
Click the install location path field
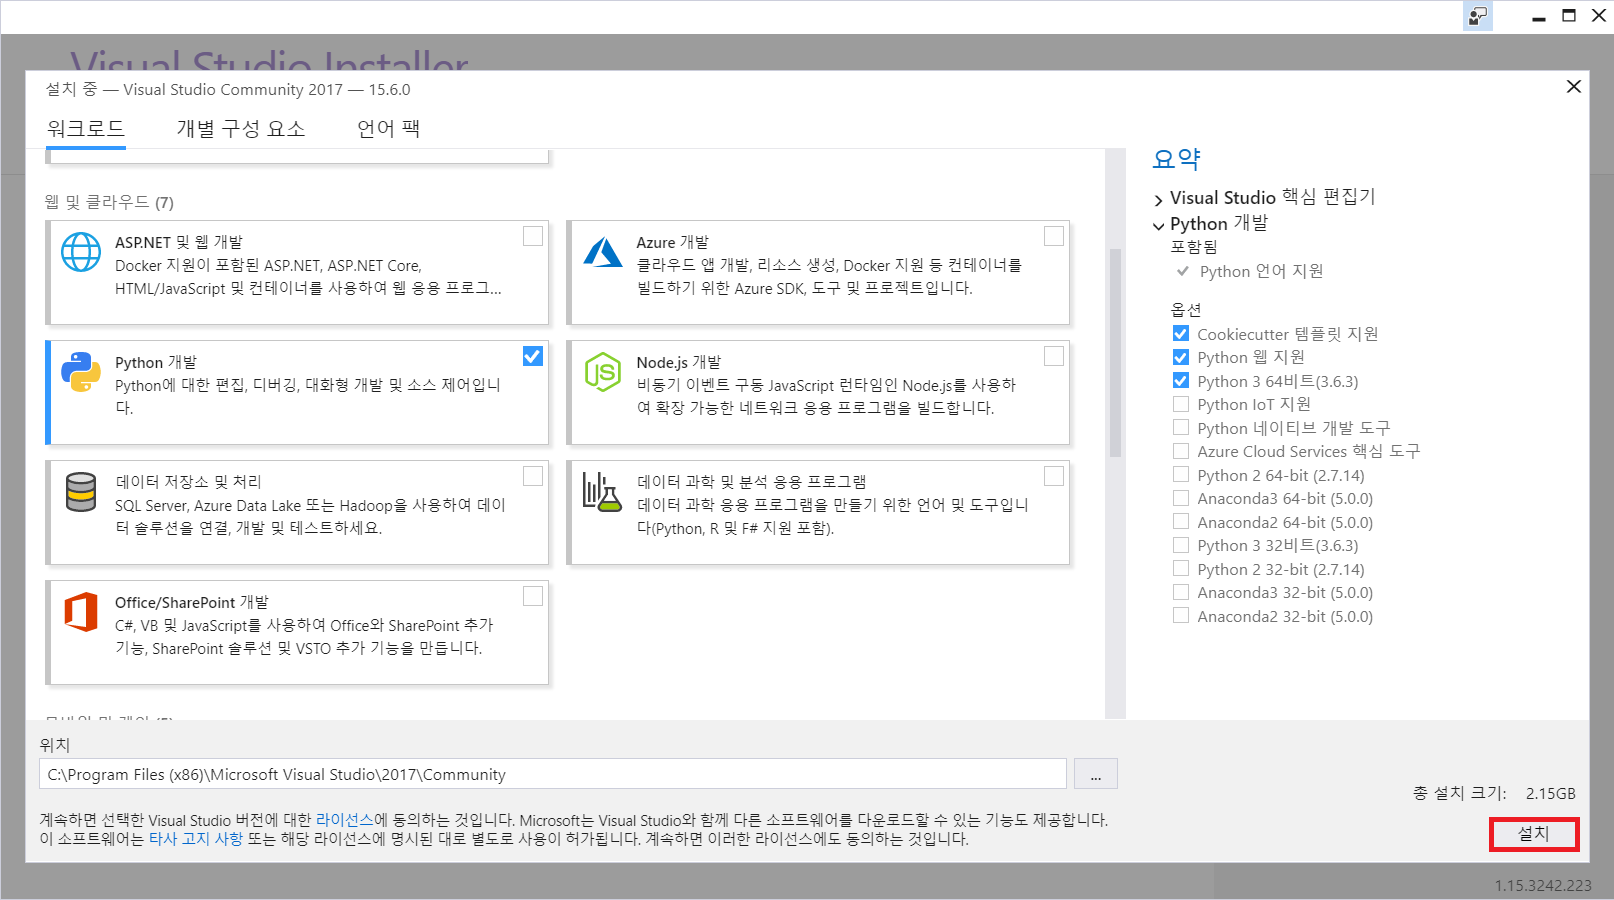tap(552, 774)
